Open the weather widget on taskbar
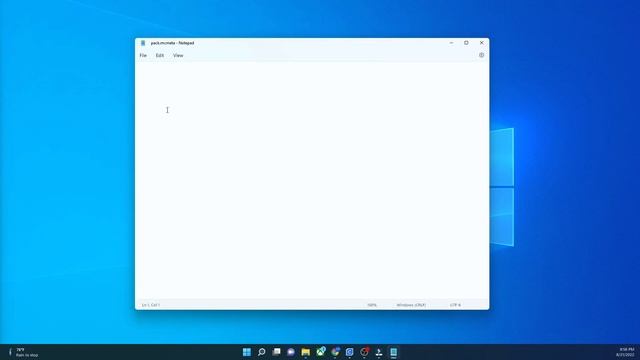Screen dimensions: 640x360 coord(23,352)
